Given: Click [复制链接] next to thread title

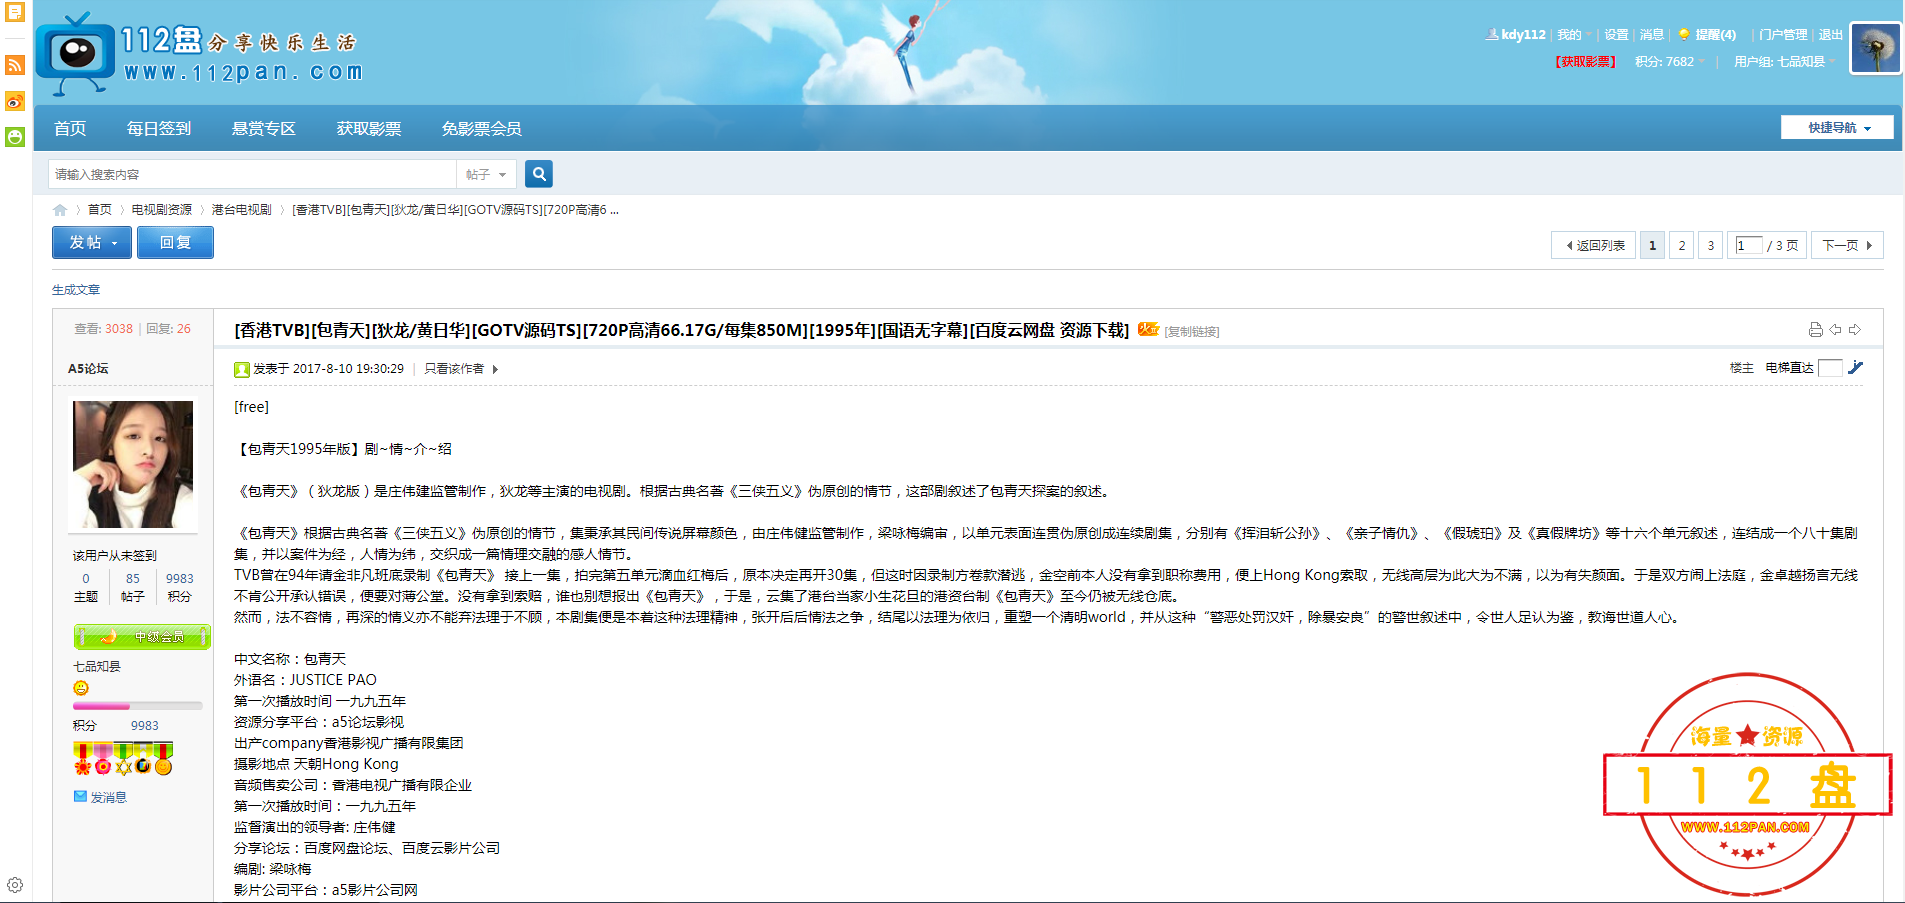Looking at the screenshot, I should click(x=1192, y=332).
